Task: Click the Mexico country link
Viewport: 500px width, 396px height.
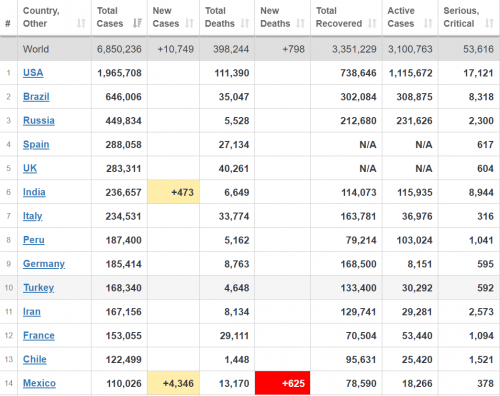Action: (x=39, y=383)
